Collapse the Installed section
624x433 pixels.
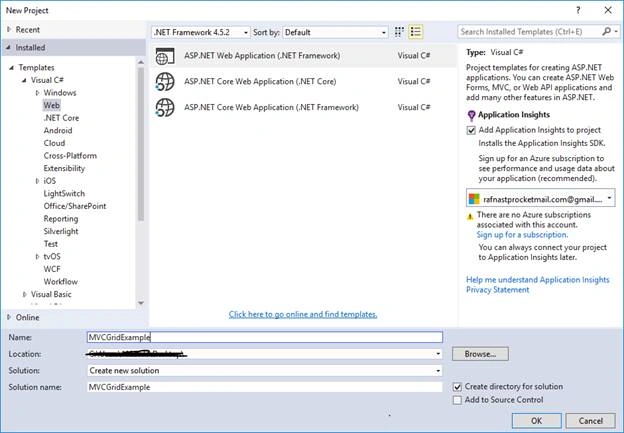(x=8, y=47)
